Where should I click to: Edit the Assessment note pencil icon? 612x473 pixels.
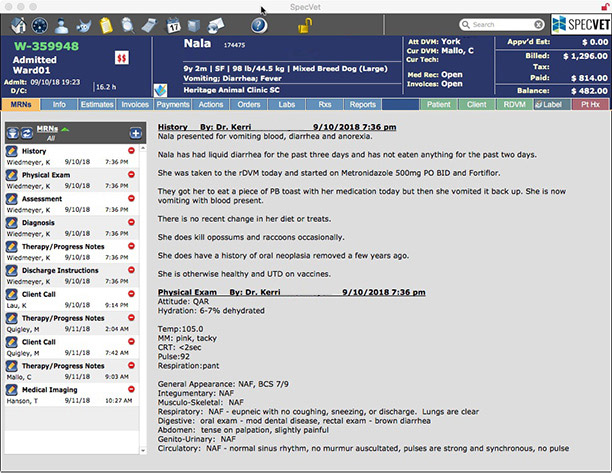[x=12, y=199]
